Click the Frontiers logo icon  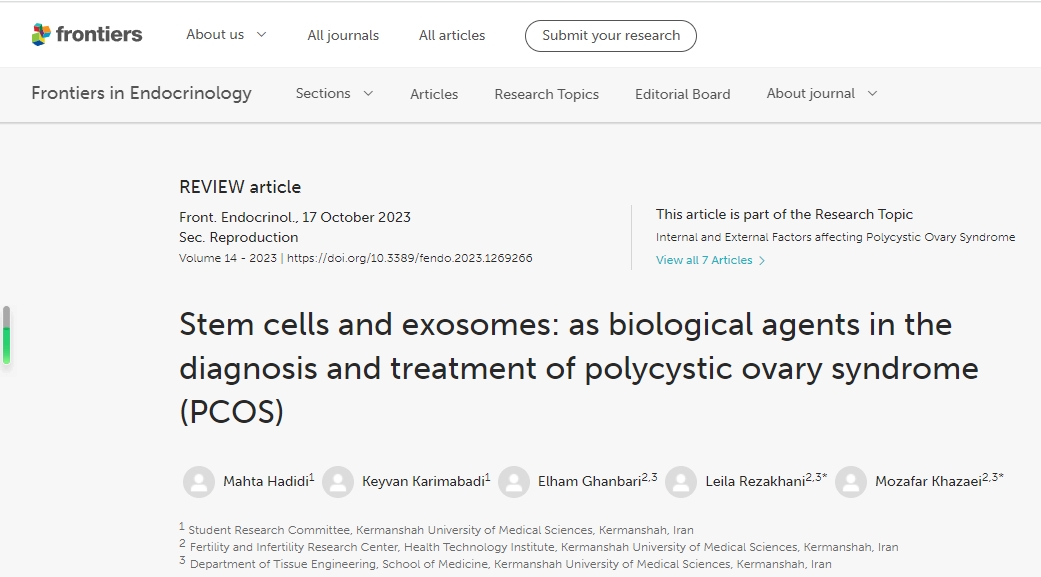pyautogui.click(x=41, y=35)
